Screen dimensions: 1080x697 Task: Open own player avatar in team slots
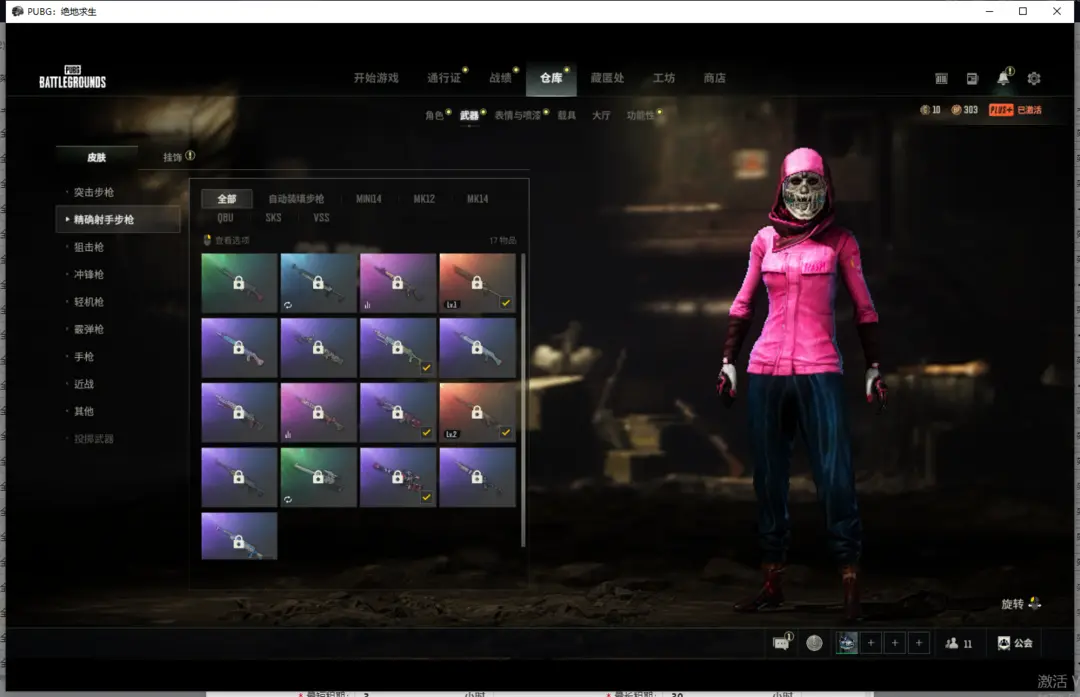(847, 643)
